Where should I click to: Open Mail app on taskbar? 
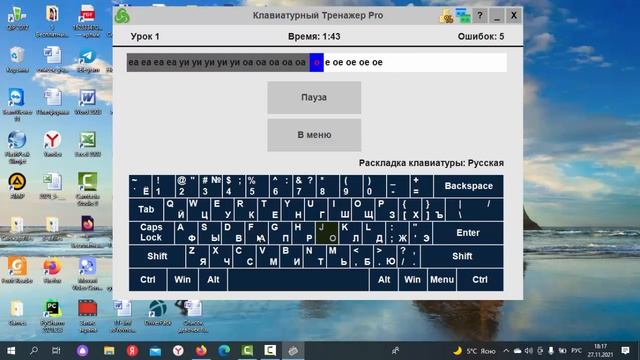(155, 351)
